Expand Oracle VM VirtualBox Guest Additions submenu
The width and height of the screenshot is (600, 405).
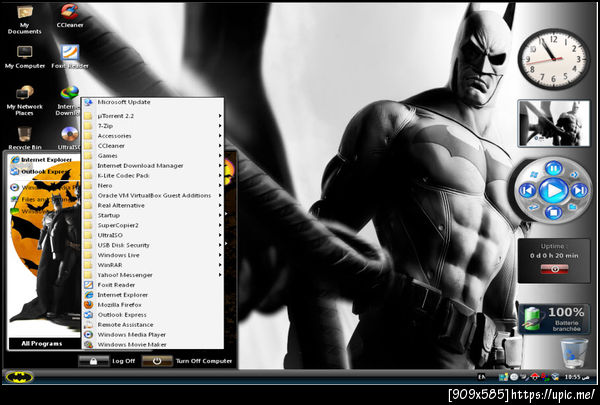click(x=153, y=195)
